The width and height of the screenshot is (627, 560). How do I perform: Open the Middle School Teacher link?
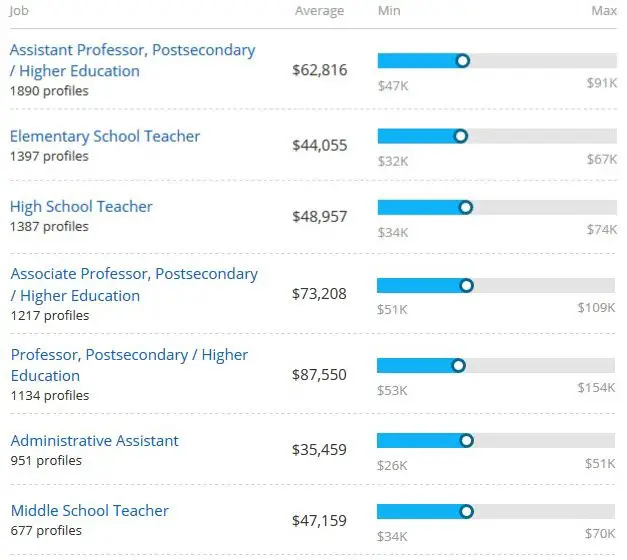coord(89,510)
